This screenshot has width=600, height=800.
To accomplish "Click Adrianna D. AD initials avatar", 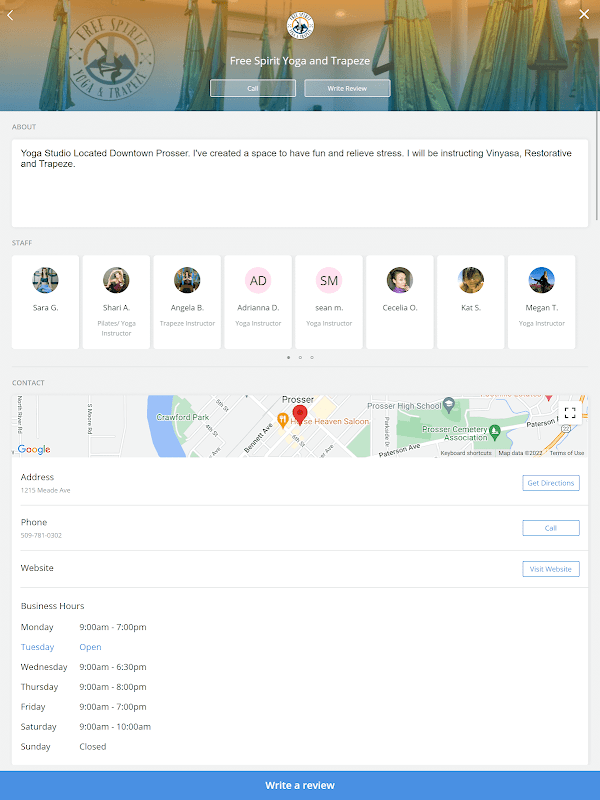I will (258, 280).
